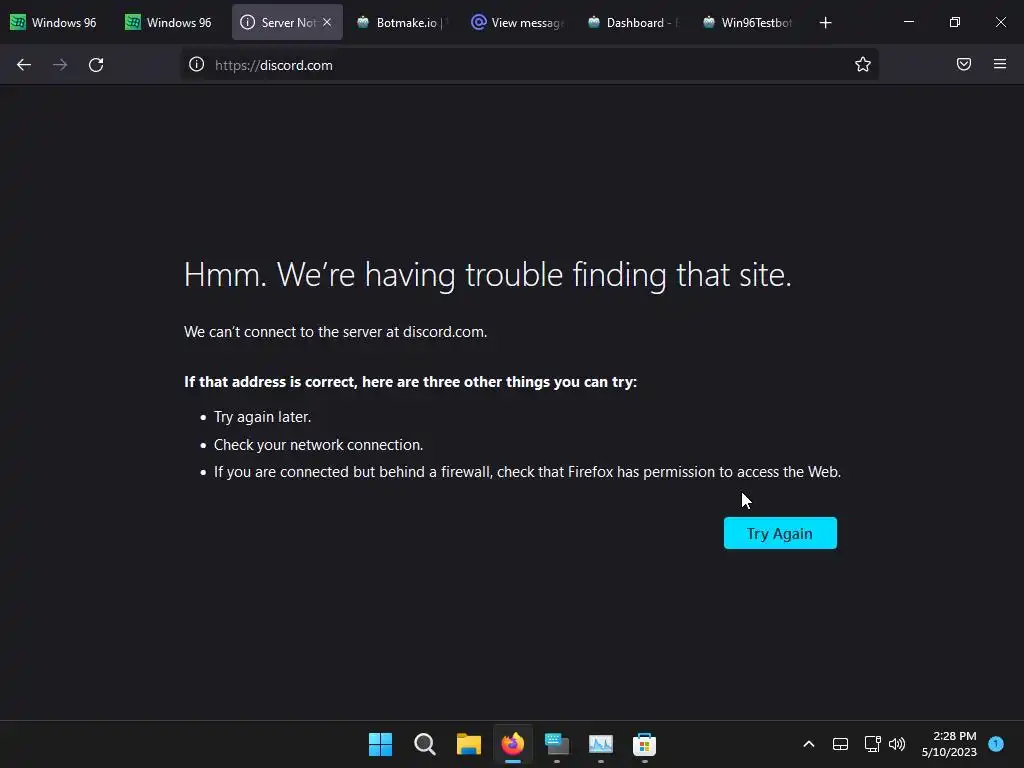The width and height of the screenshot is (1024, 768).
Task: Open network status tray icon
Action: coord(872,744)
